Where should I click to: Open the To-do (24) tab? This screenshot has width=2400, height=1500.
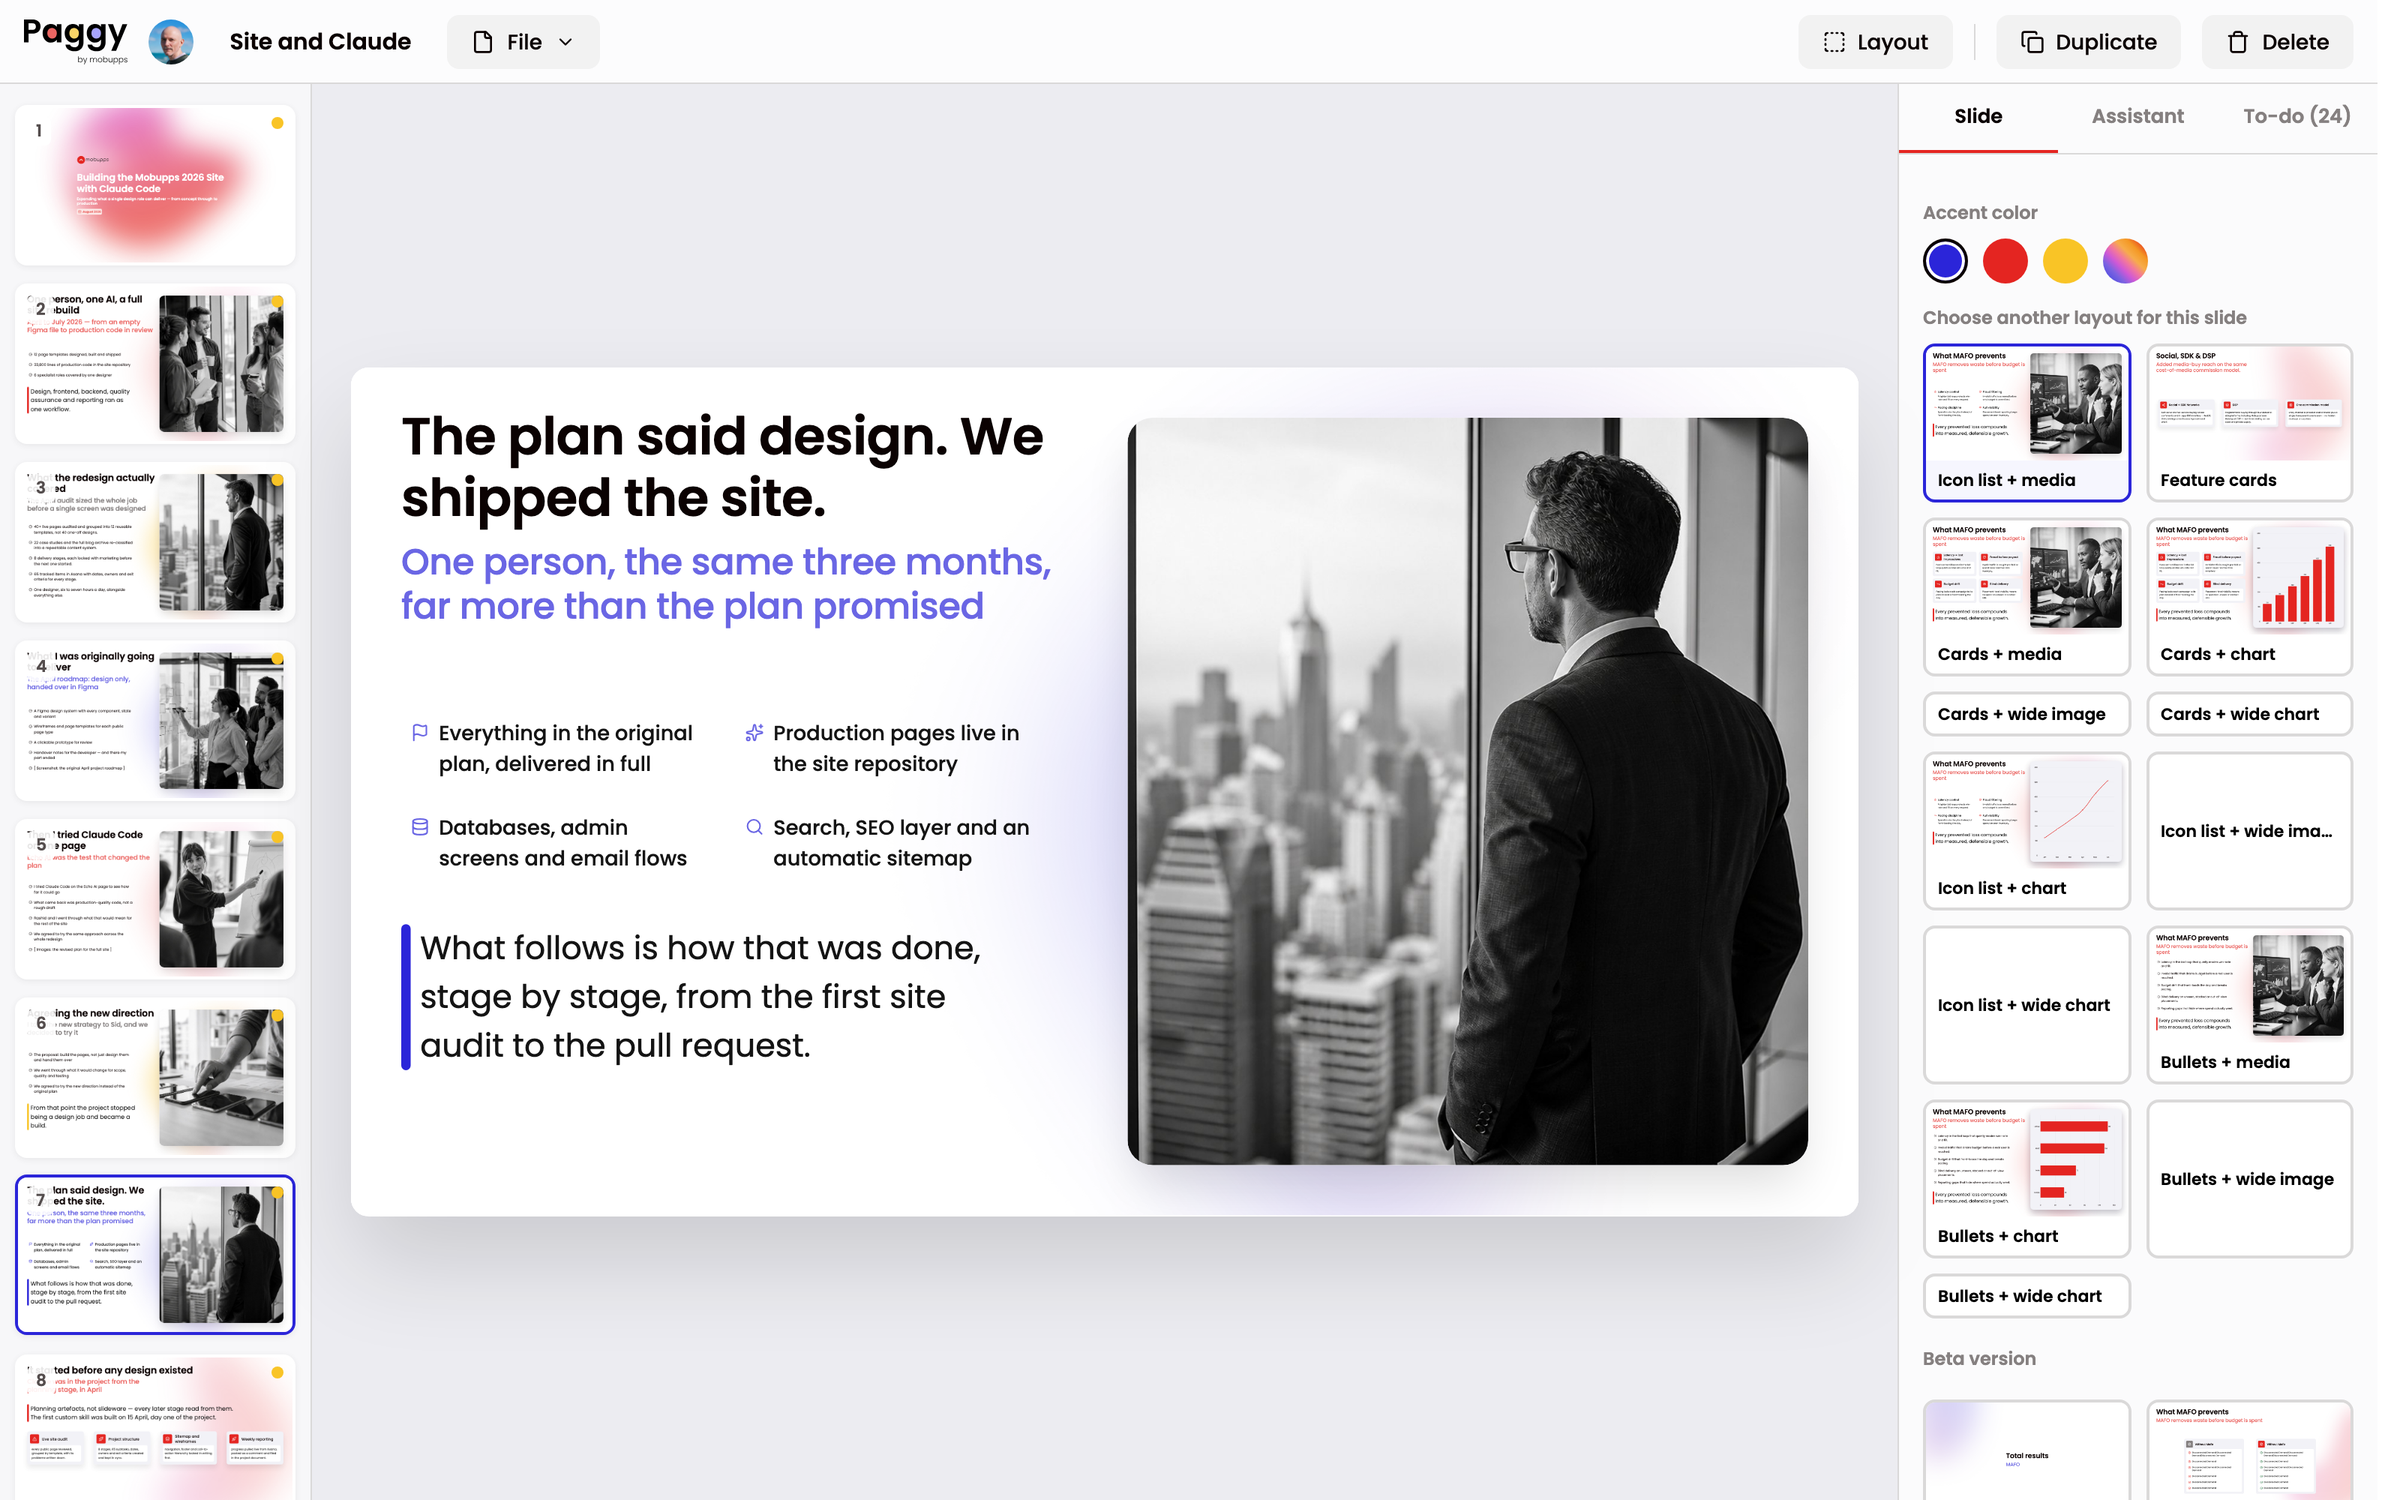tap(2296, 116)
